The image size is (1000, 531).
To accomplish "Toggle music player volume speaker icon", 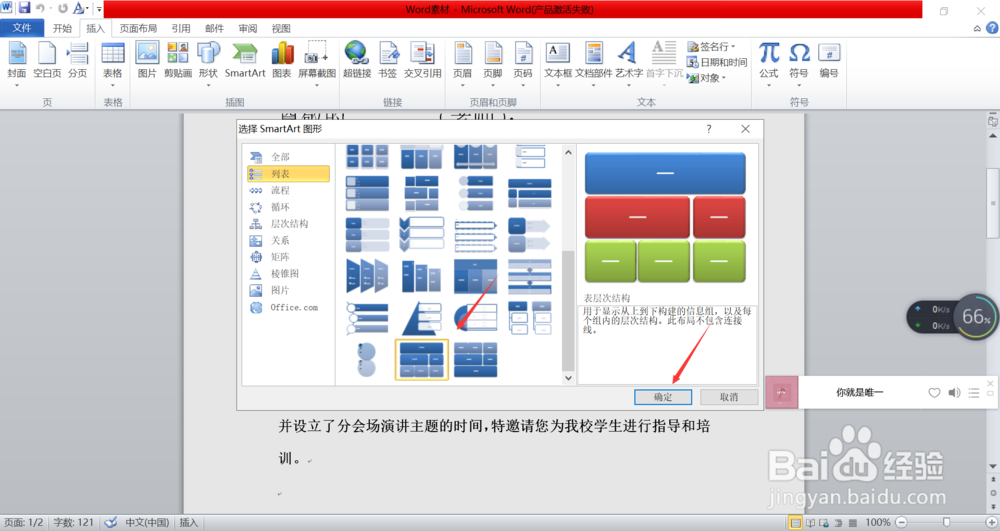I will click(x=954, y=393).
